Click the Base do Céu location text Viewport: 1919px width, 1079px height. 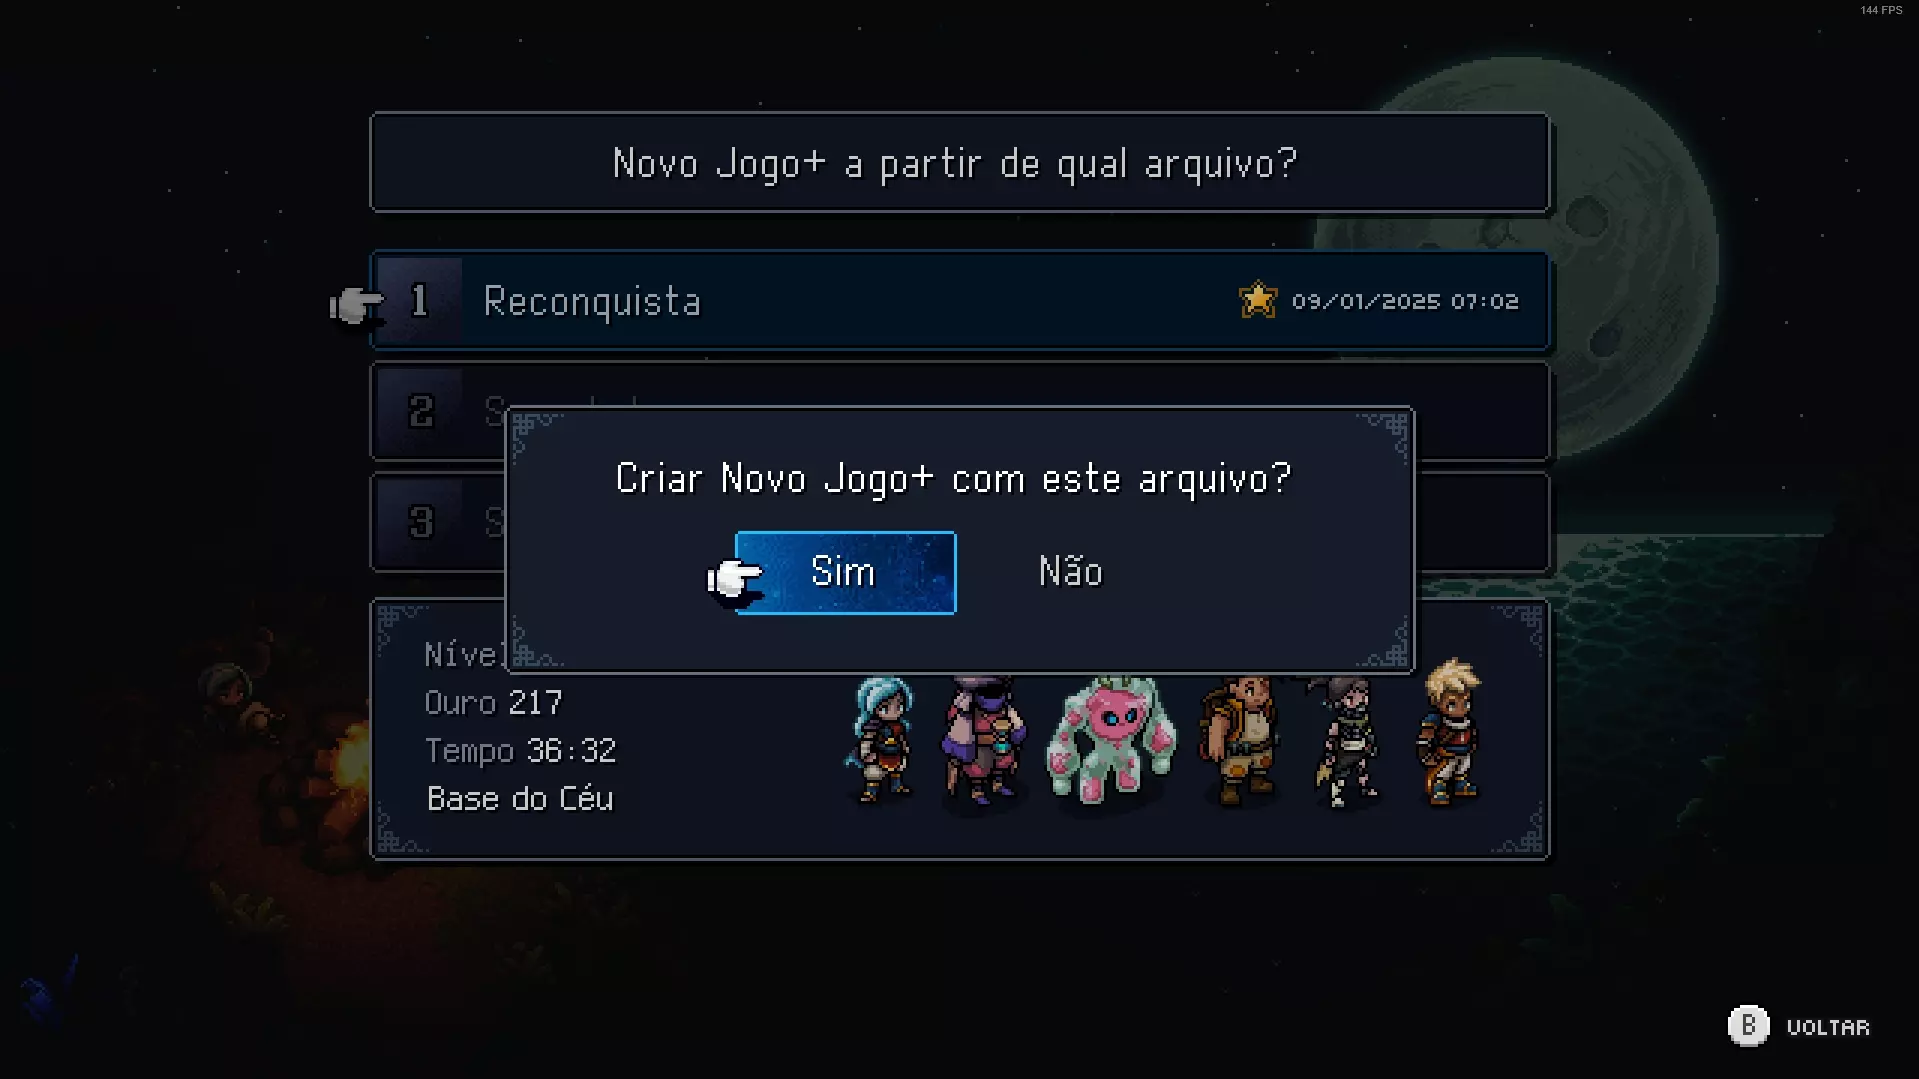pyautogui.click(x=520, y=798)
